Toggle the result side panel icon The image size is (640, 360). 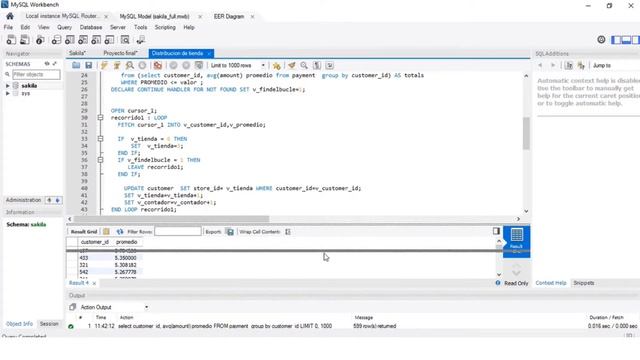[496, 231]
